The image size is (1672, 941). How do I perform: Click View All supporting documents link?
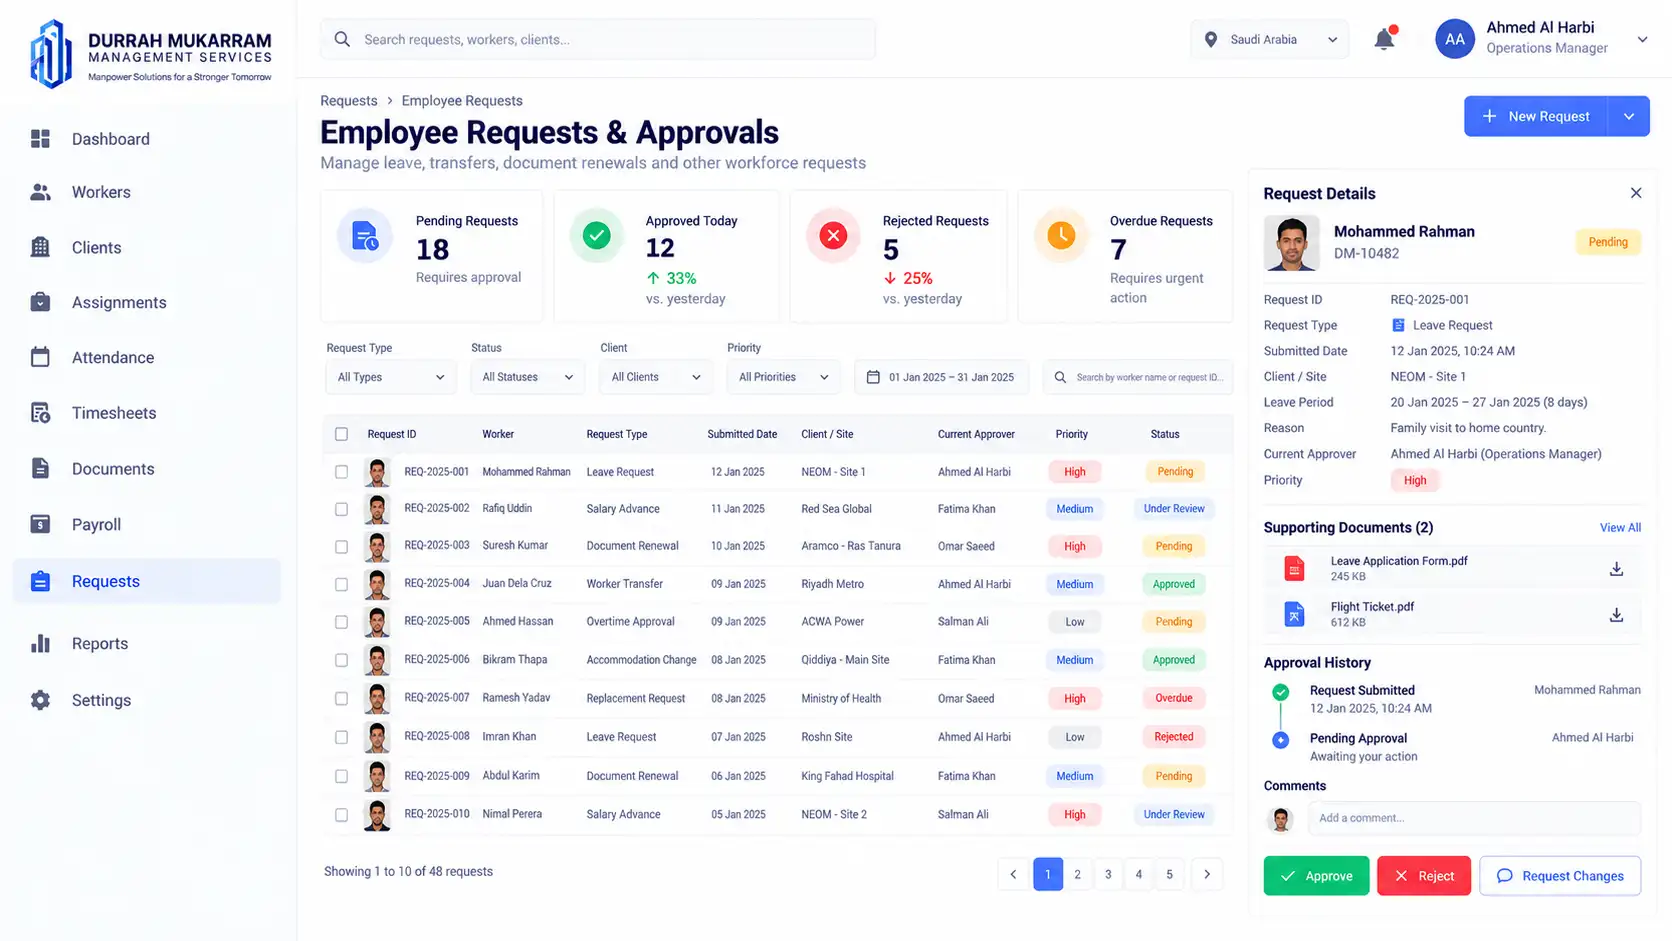1620,528
